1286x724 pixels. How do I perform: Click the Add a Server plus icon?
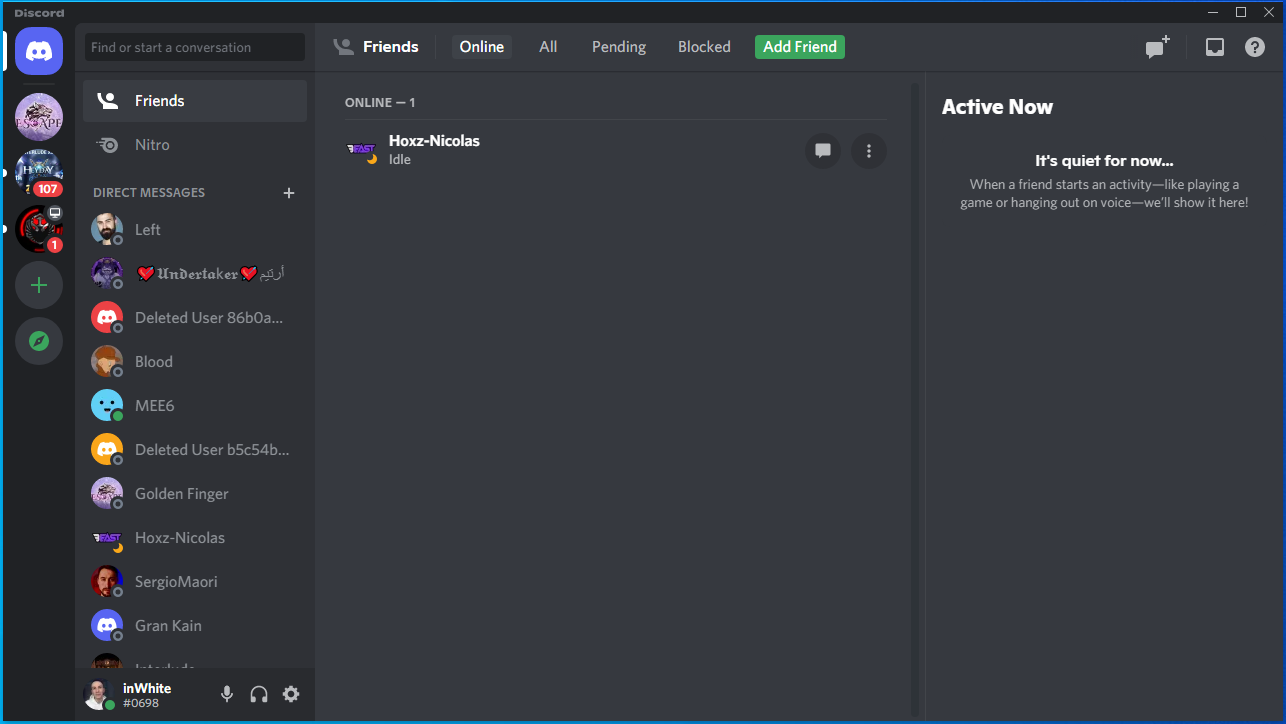point(39,285)
